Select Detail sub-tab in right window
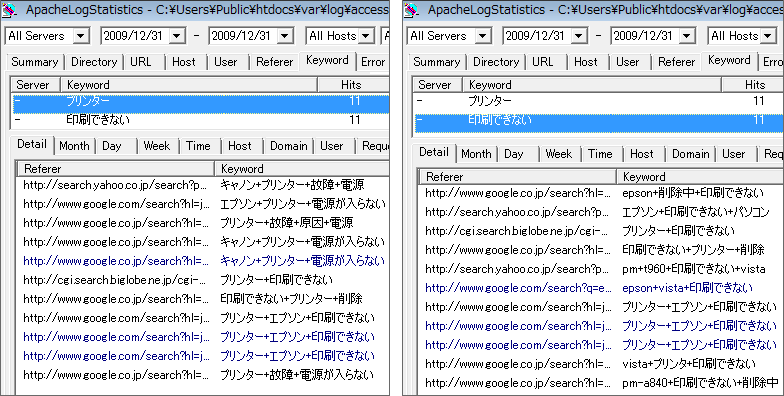784x396 pixels. 434,152
